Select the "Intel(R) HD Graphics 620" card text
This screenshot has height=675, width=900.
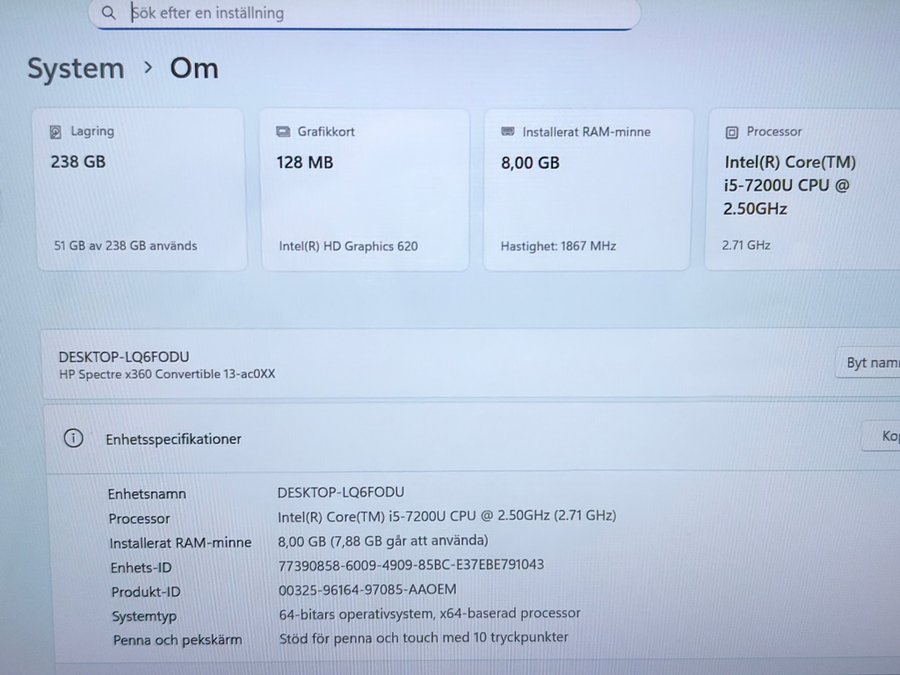point(348,246)
